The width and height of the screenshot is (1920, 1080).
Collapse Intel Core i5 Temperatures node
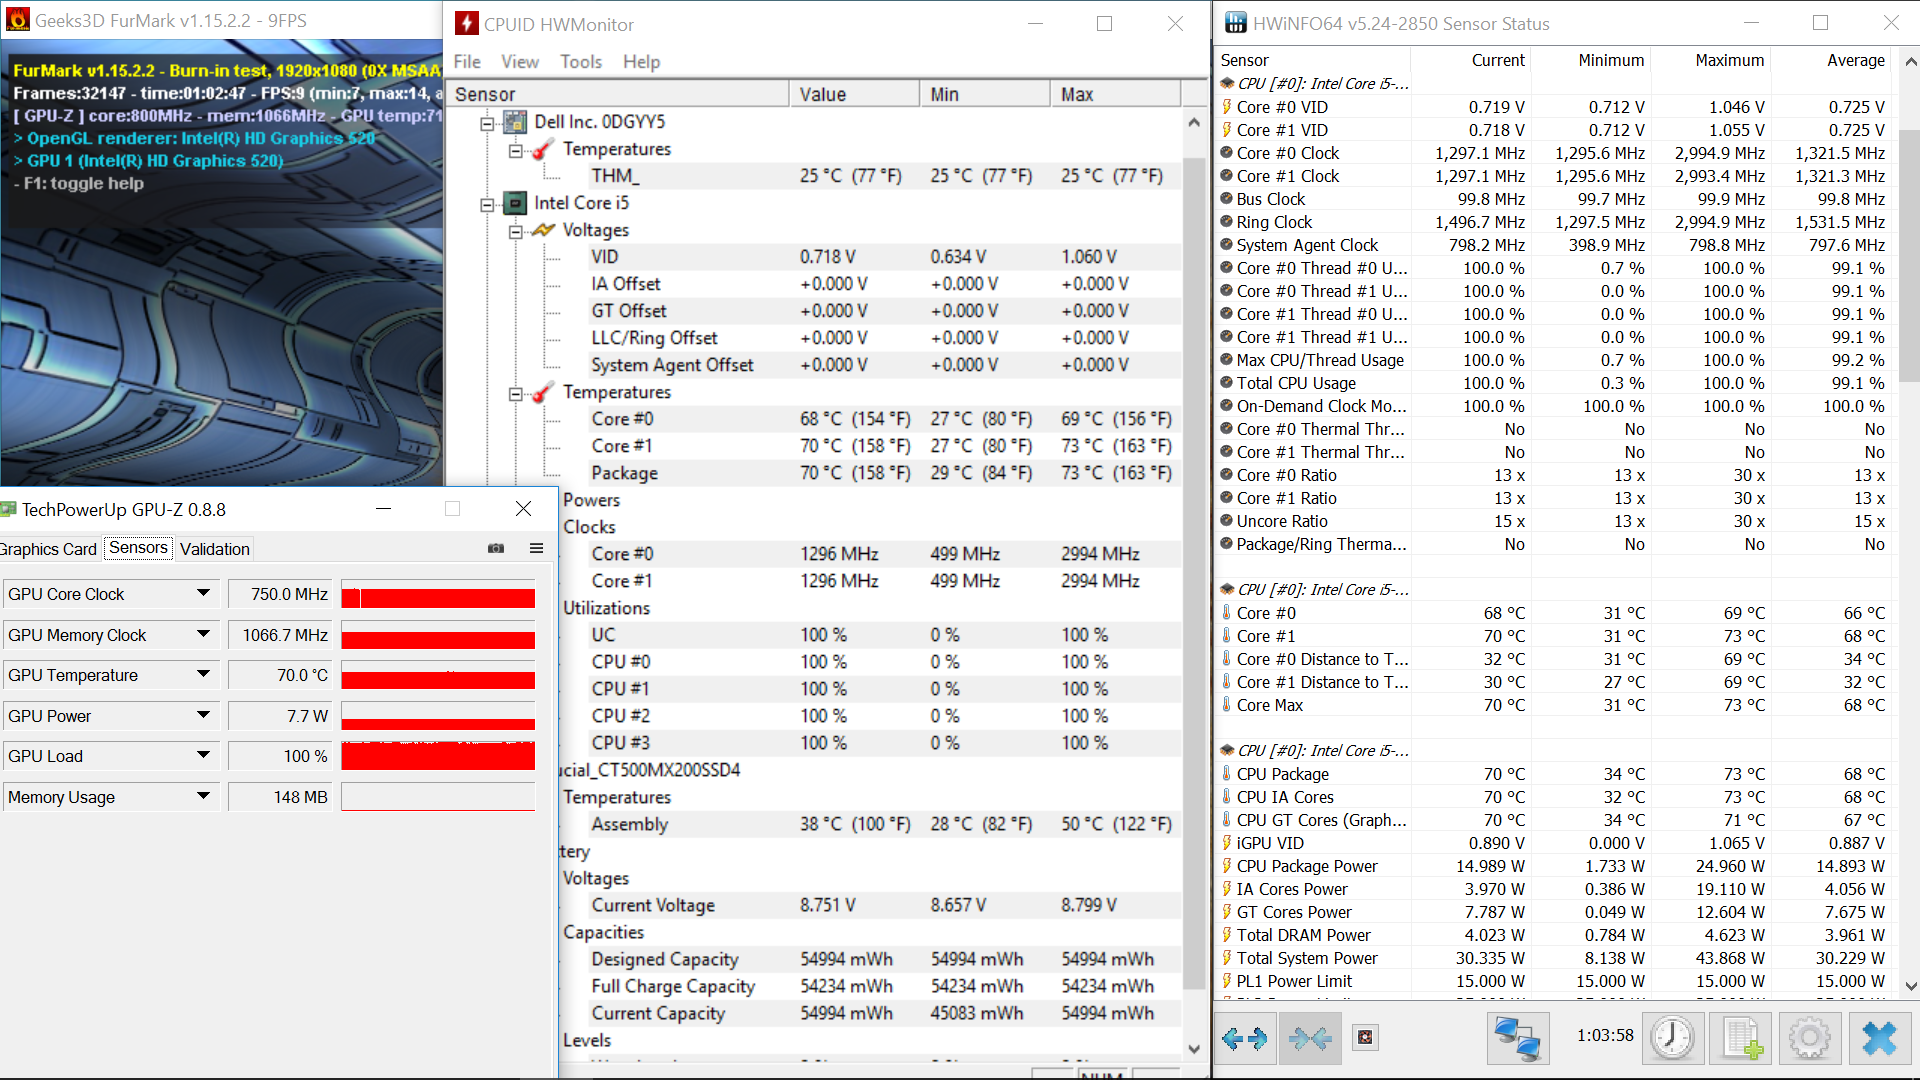[516, 393]
